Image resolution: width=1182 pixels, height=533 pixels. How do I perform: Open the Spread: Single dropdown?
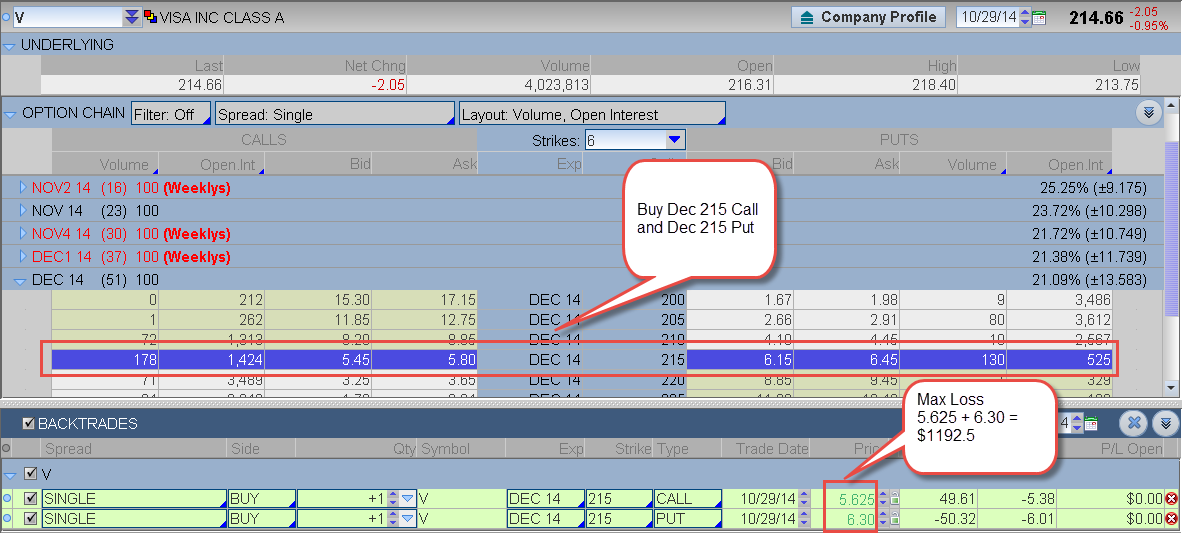pos(335,114)
